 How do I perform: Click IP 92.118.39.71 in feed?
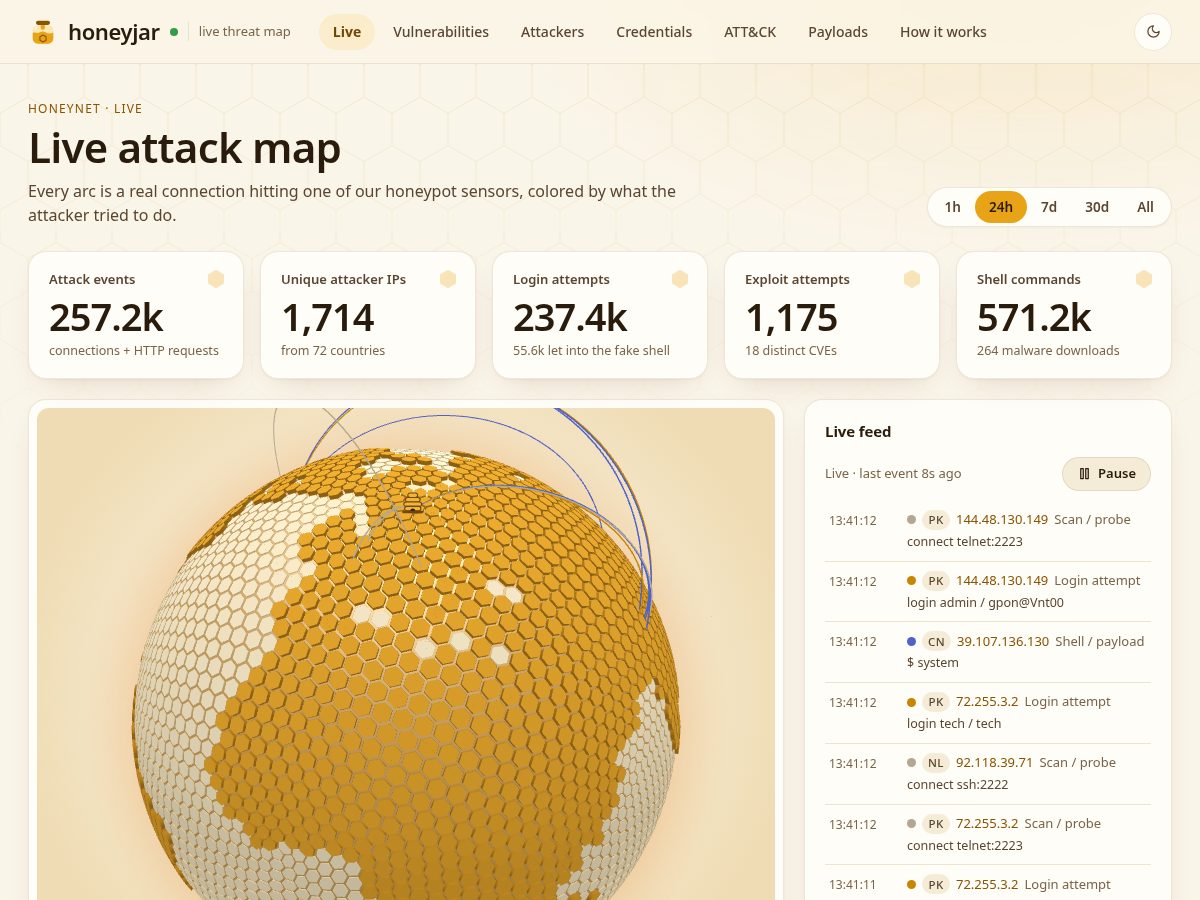click(x=994, y=763)
